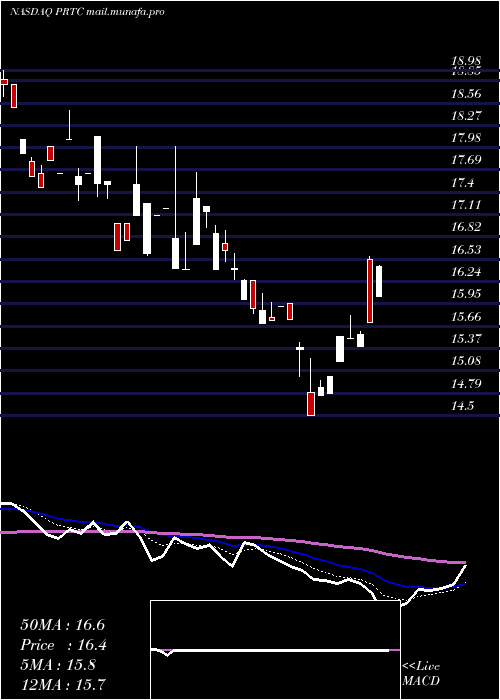Viewport: 500px width, 700px height.
Task: Select the 14.79 price axis label
Action: (467, 383)
